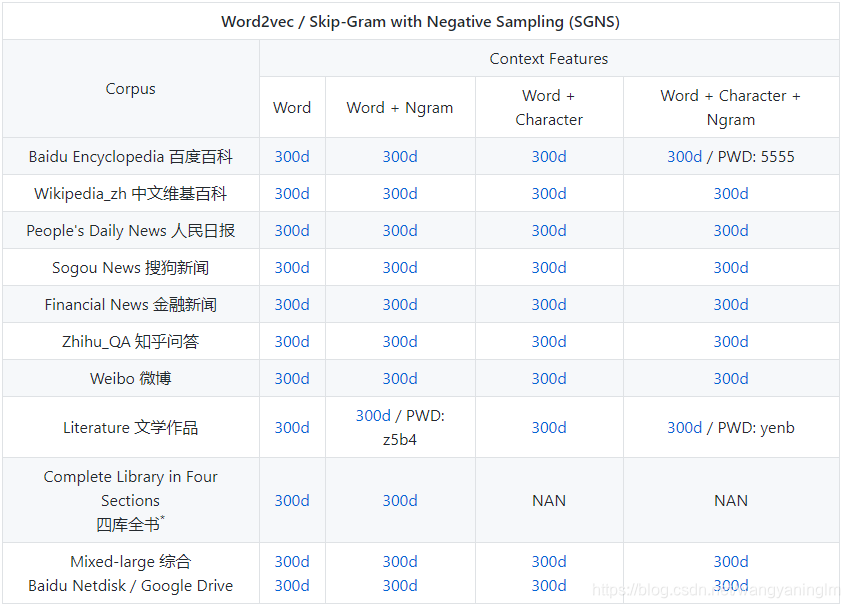Open Literature 300d link with PWD yenb
Image resolution: width=850 pixels, height=608 pixels.
pos(684,428)
